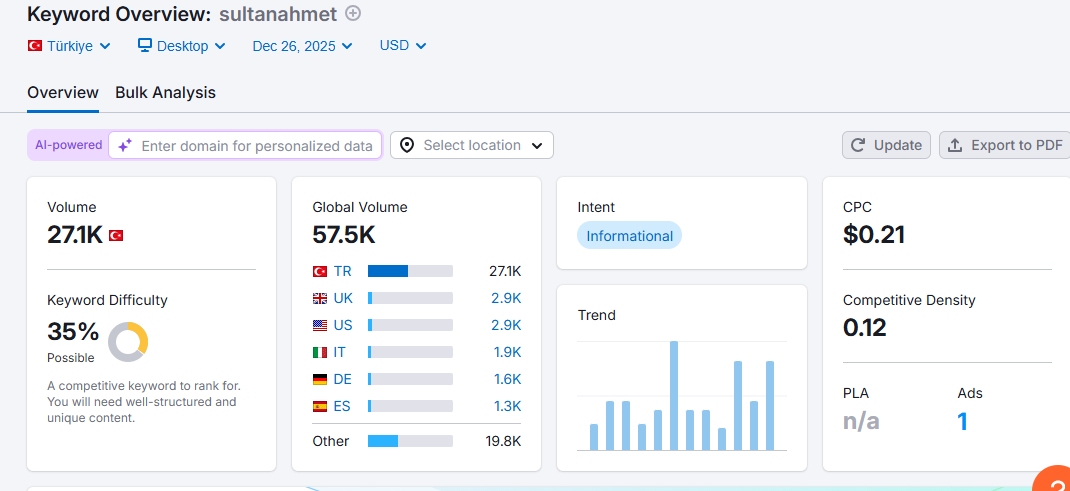Screen dimensions: 1070x491
Task: Click the Update button
Action: pos(886,145)
